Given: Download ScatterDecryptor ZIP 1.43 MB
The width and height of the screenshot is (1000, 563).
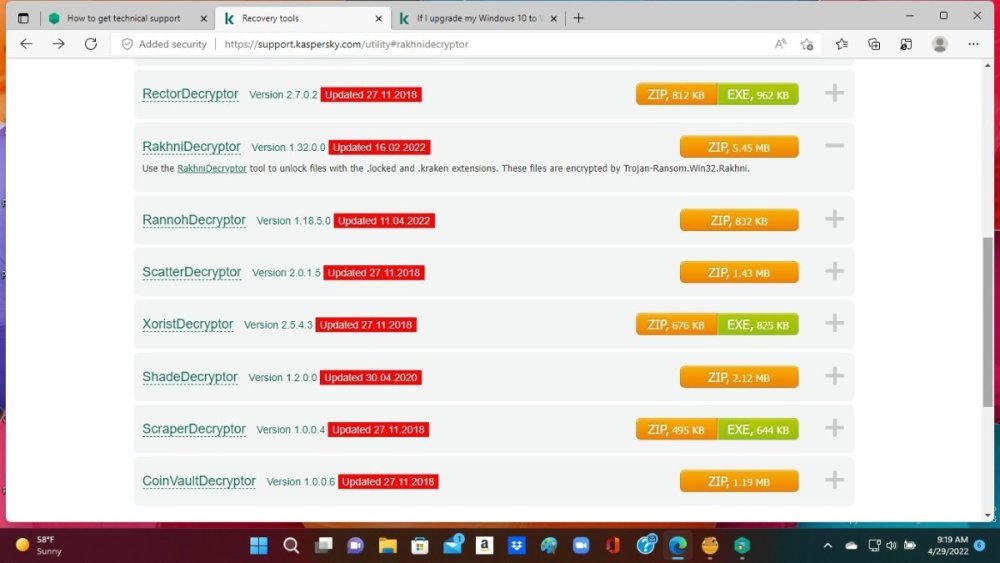Looking at the screenshot, I should pyautogui.click(x=739, y=273).
